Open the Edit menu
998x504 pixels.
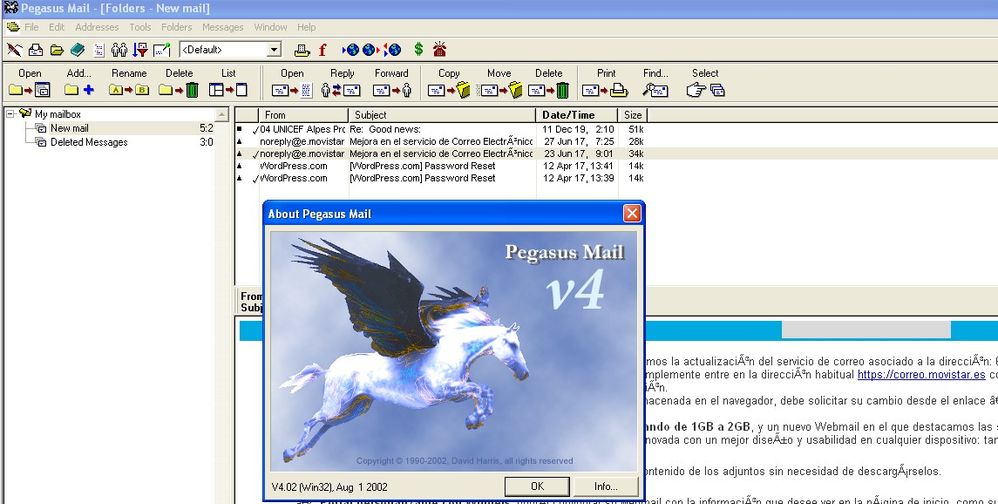point(57,27)
